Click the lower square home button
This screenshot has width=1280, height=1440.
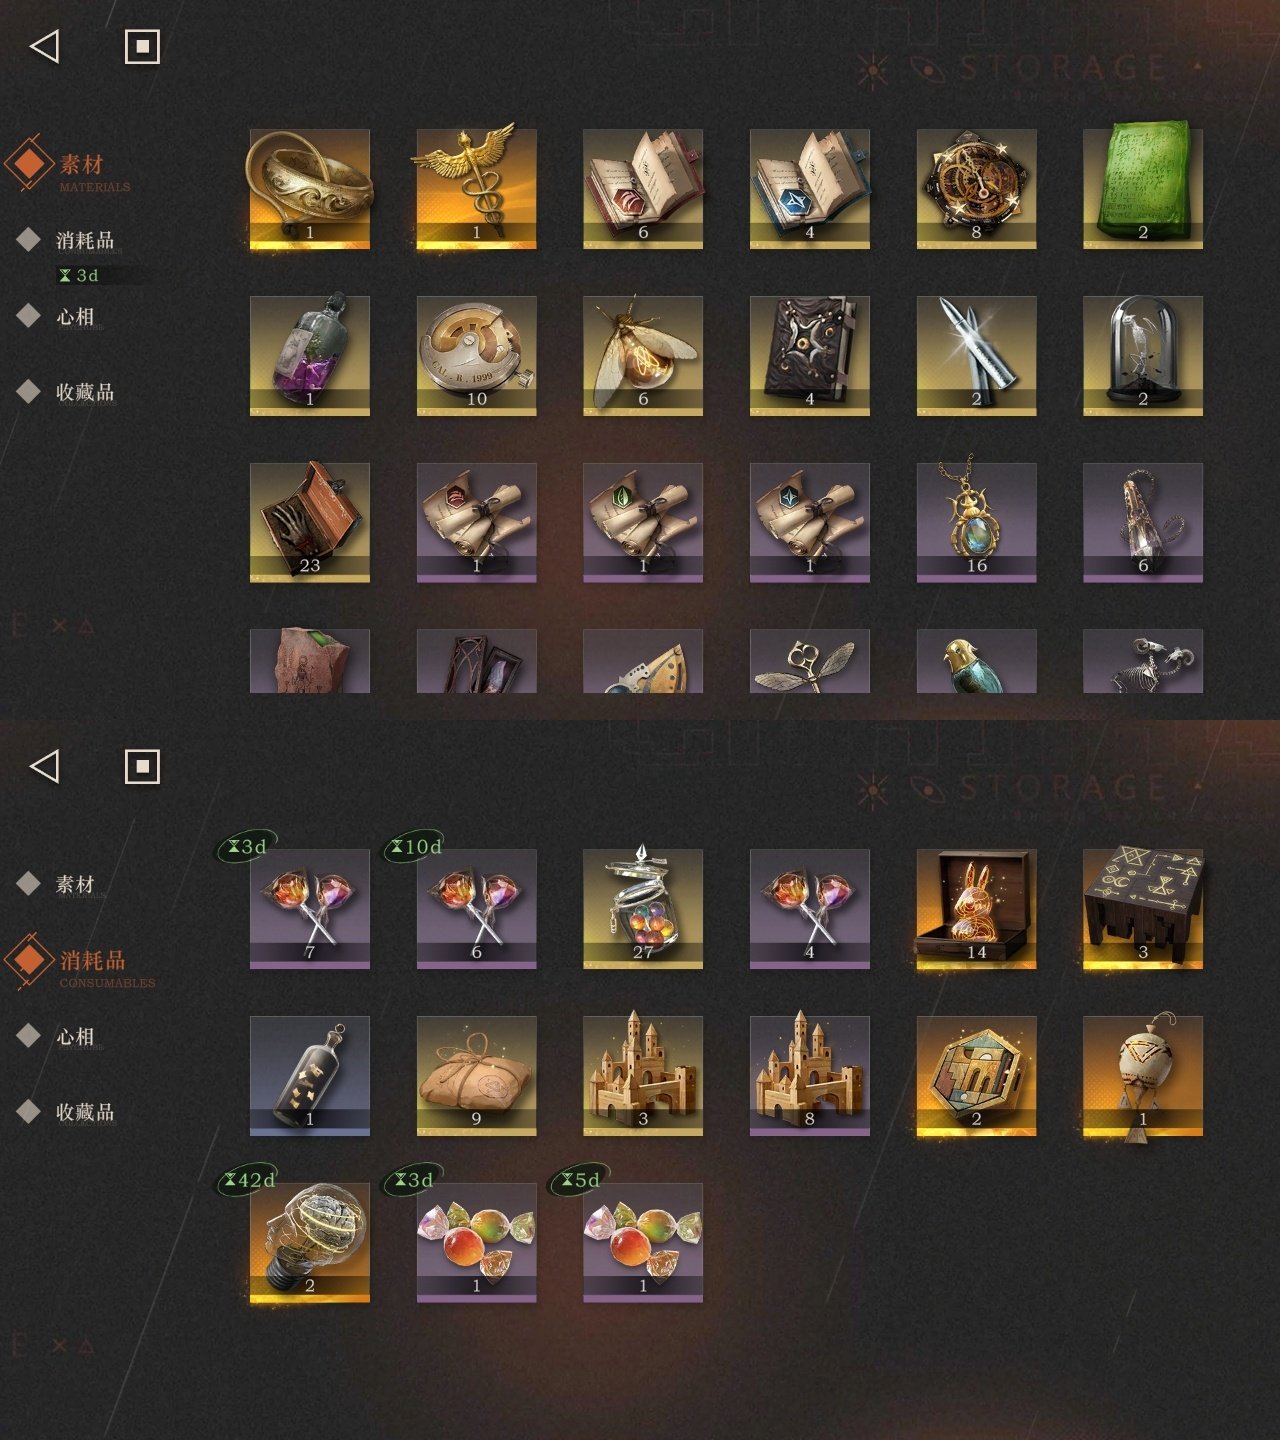coord(142,767)
